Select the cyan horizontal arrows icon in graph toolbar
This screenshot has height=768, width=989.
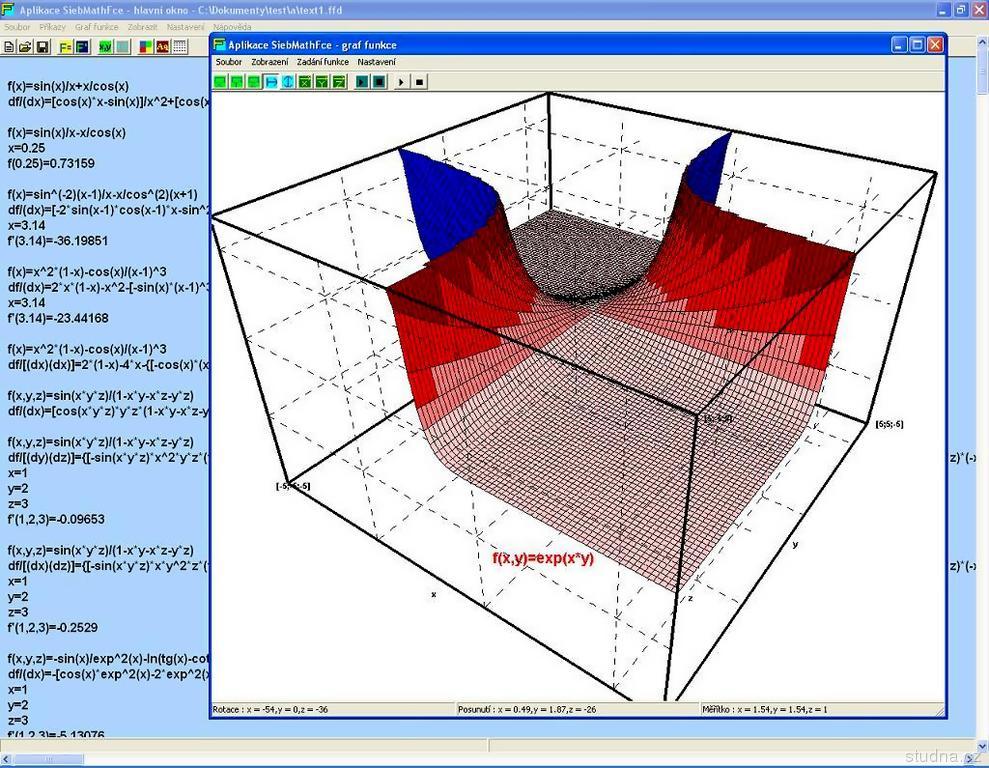pos(271,82)
